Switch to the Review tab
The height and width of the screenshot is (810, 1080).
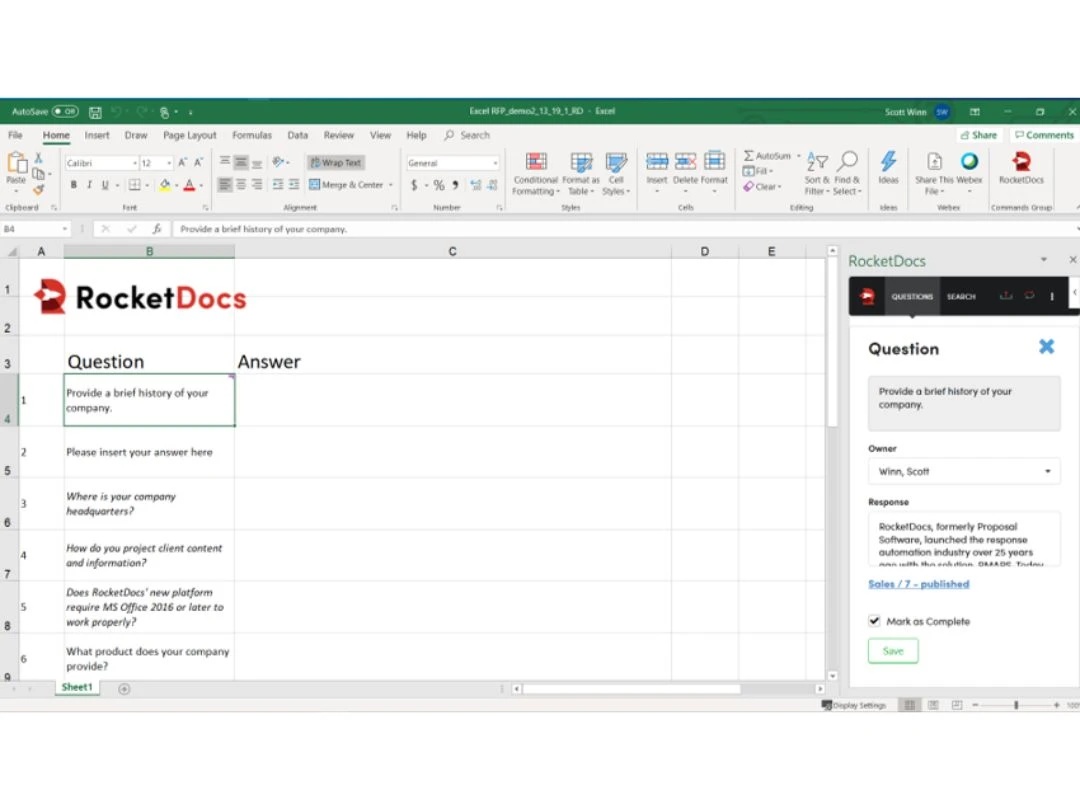click(x=339, y=135)
